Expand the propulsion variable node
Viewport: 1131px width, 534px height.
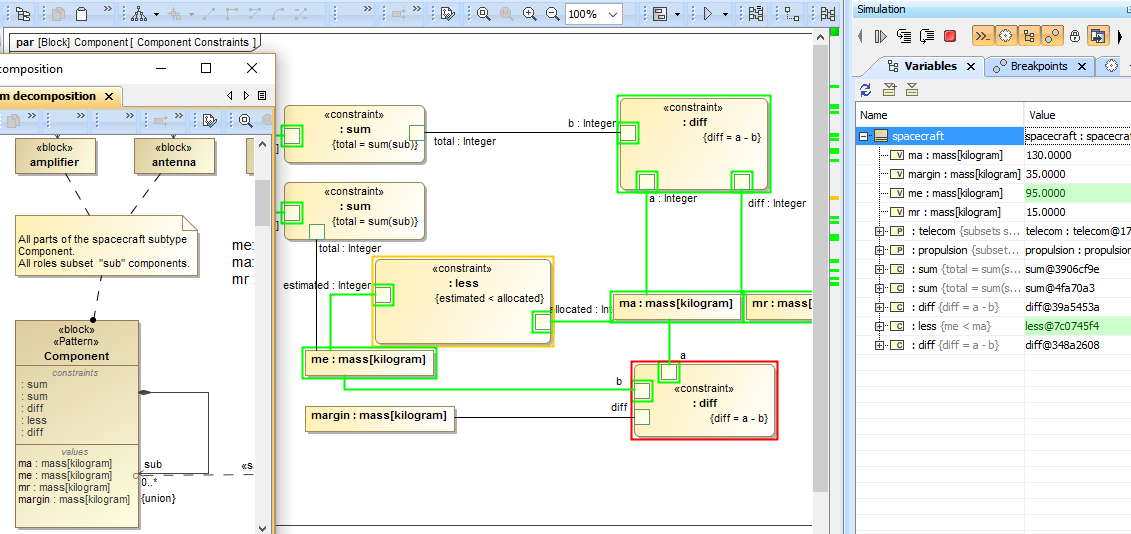(880, 250)
